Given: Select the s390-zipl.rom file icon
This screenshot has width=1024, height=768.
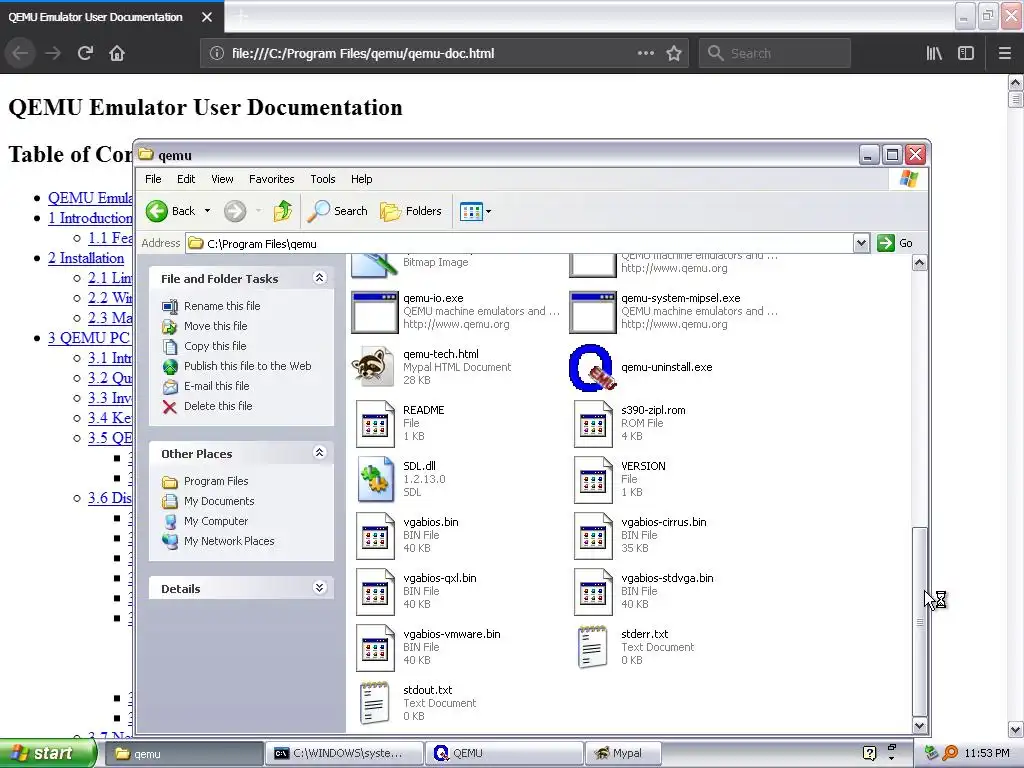Looking at the screenshot, I should (593, 424).
